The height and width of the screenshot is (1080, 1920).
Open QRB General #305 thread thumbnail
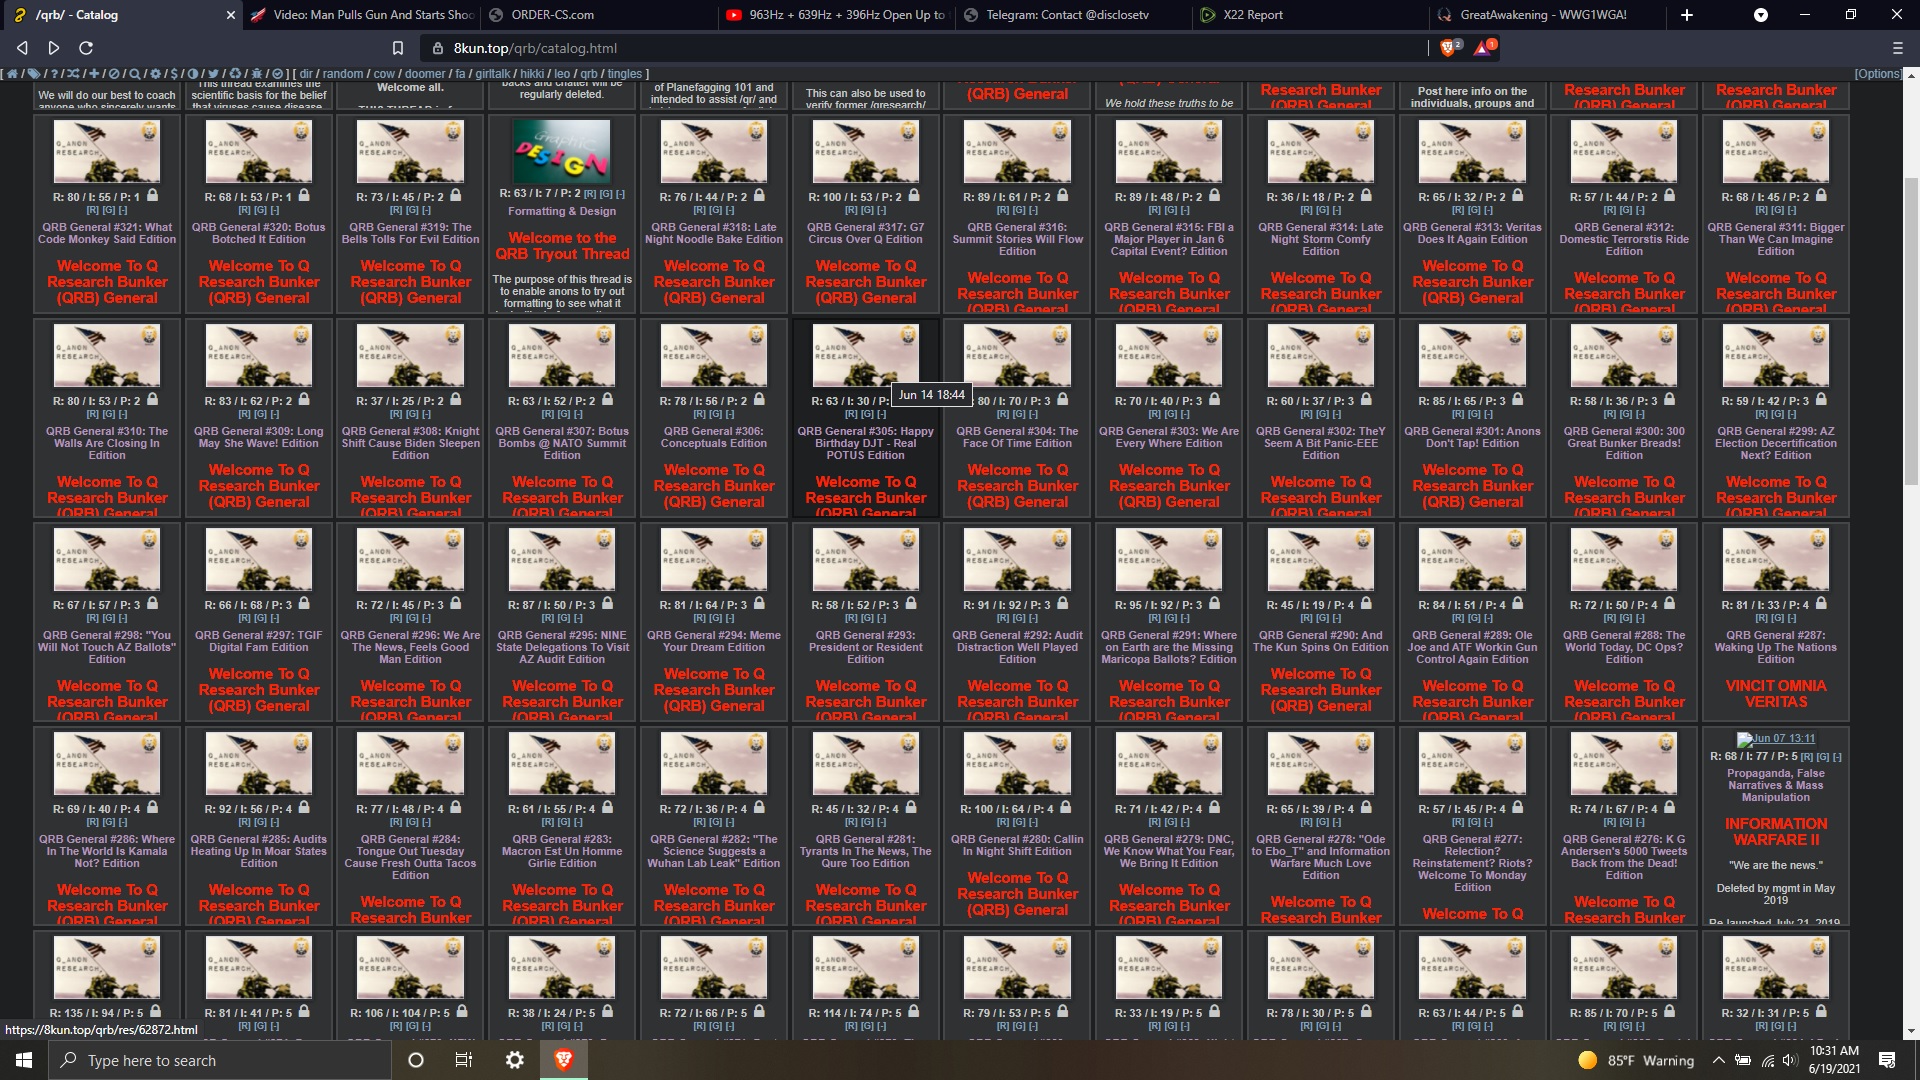(865, 354)
